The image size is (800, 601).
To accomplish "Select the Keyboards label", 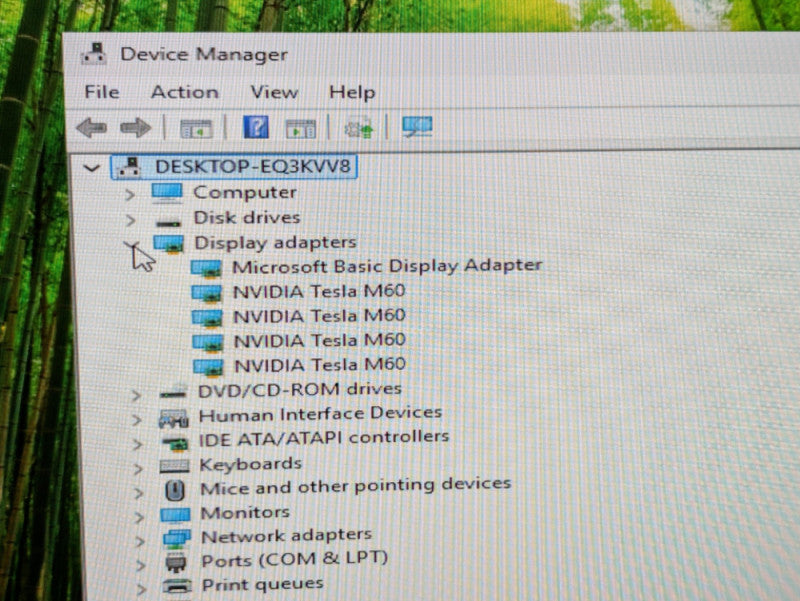I will [x=251, y=464].
